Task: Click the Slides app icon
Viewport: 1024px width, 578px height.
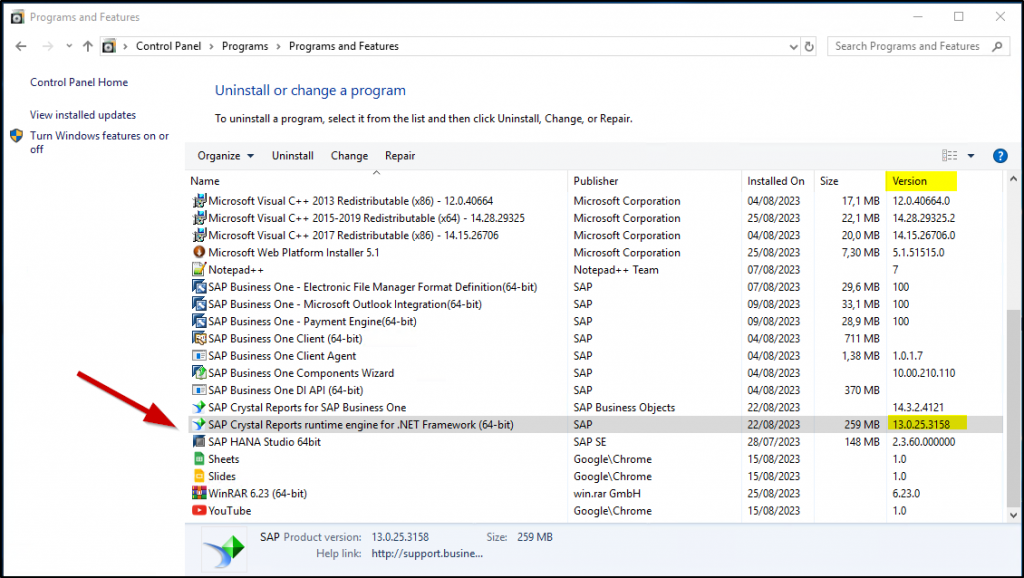Action: pyautogui.click(x=198, y=477)
